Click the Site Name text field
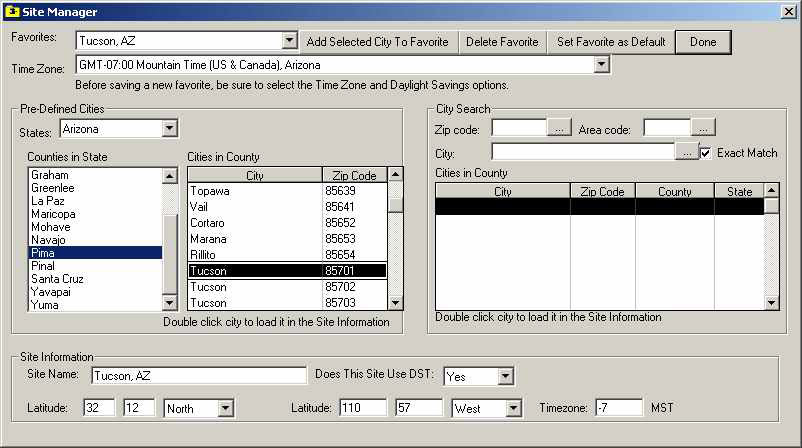This screenshot has width=802, height=448. point(198,376)
